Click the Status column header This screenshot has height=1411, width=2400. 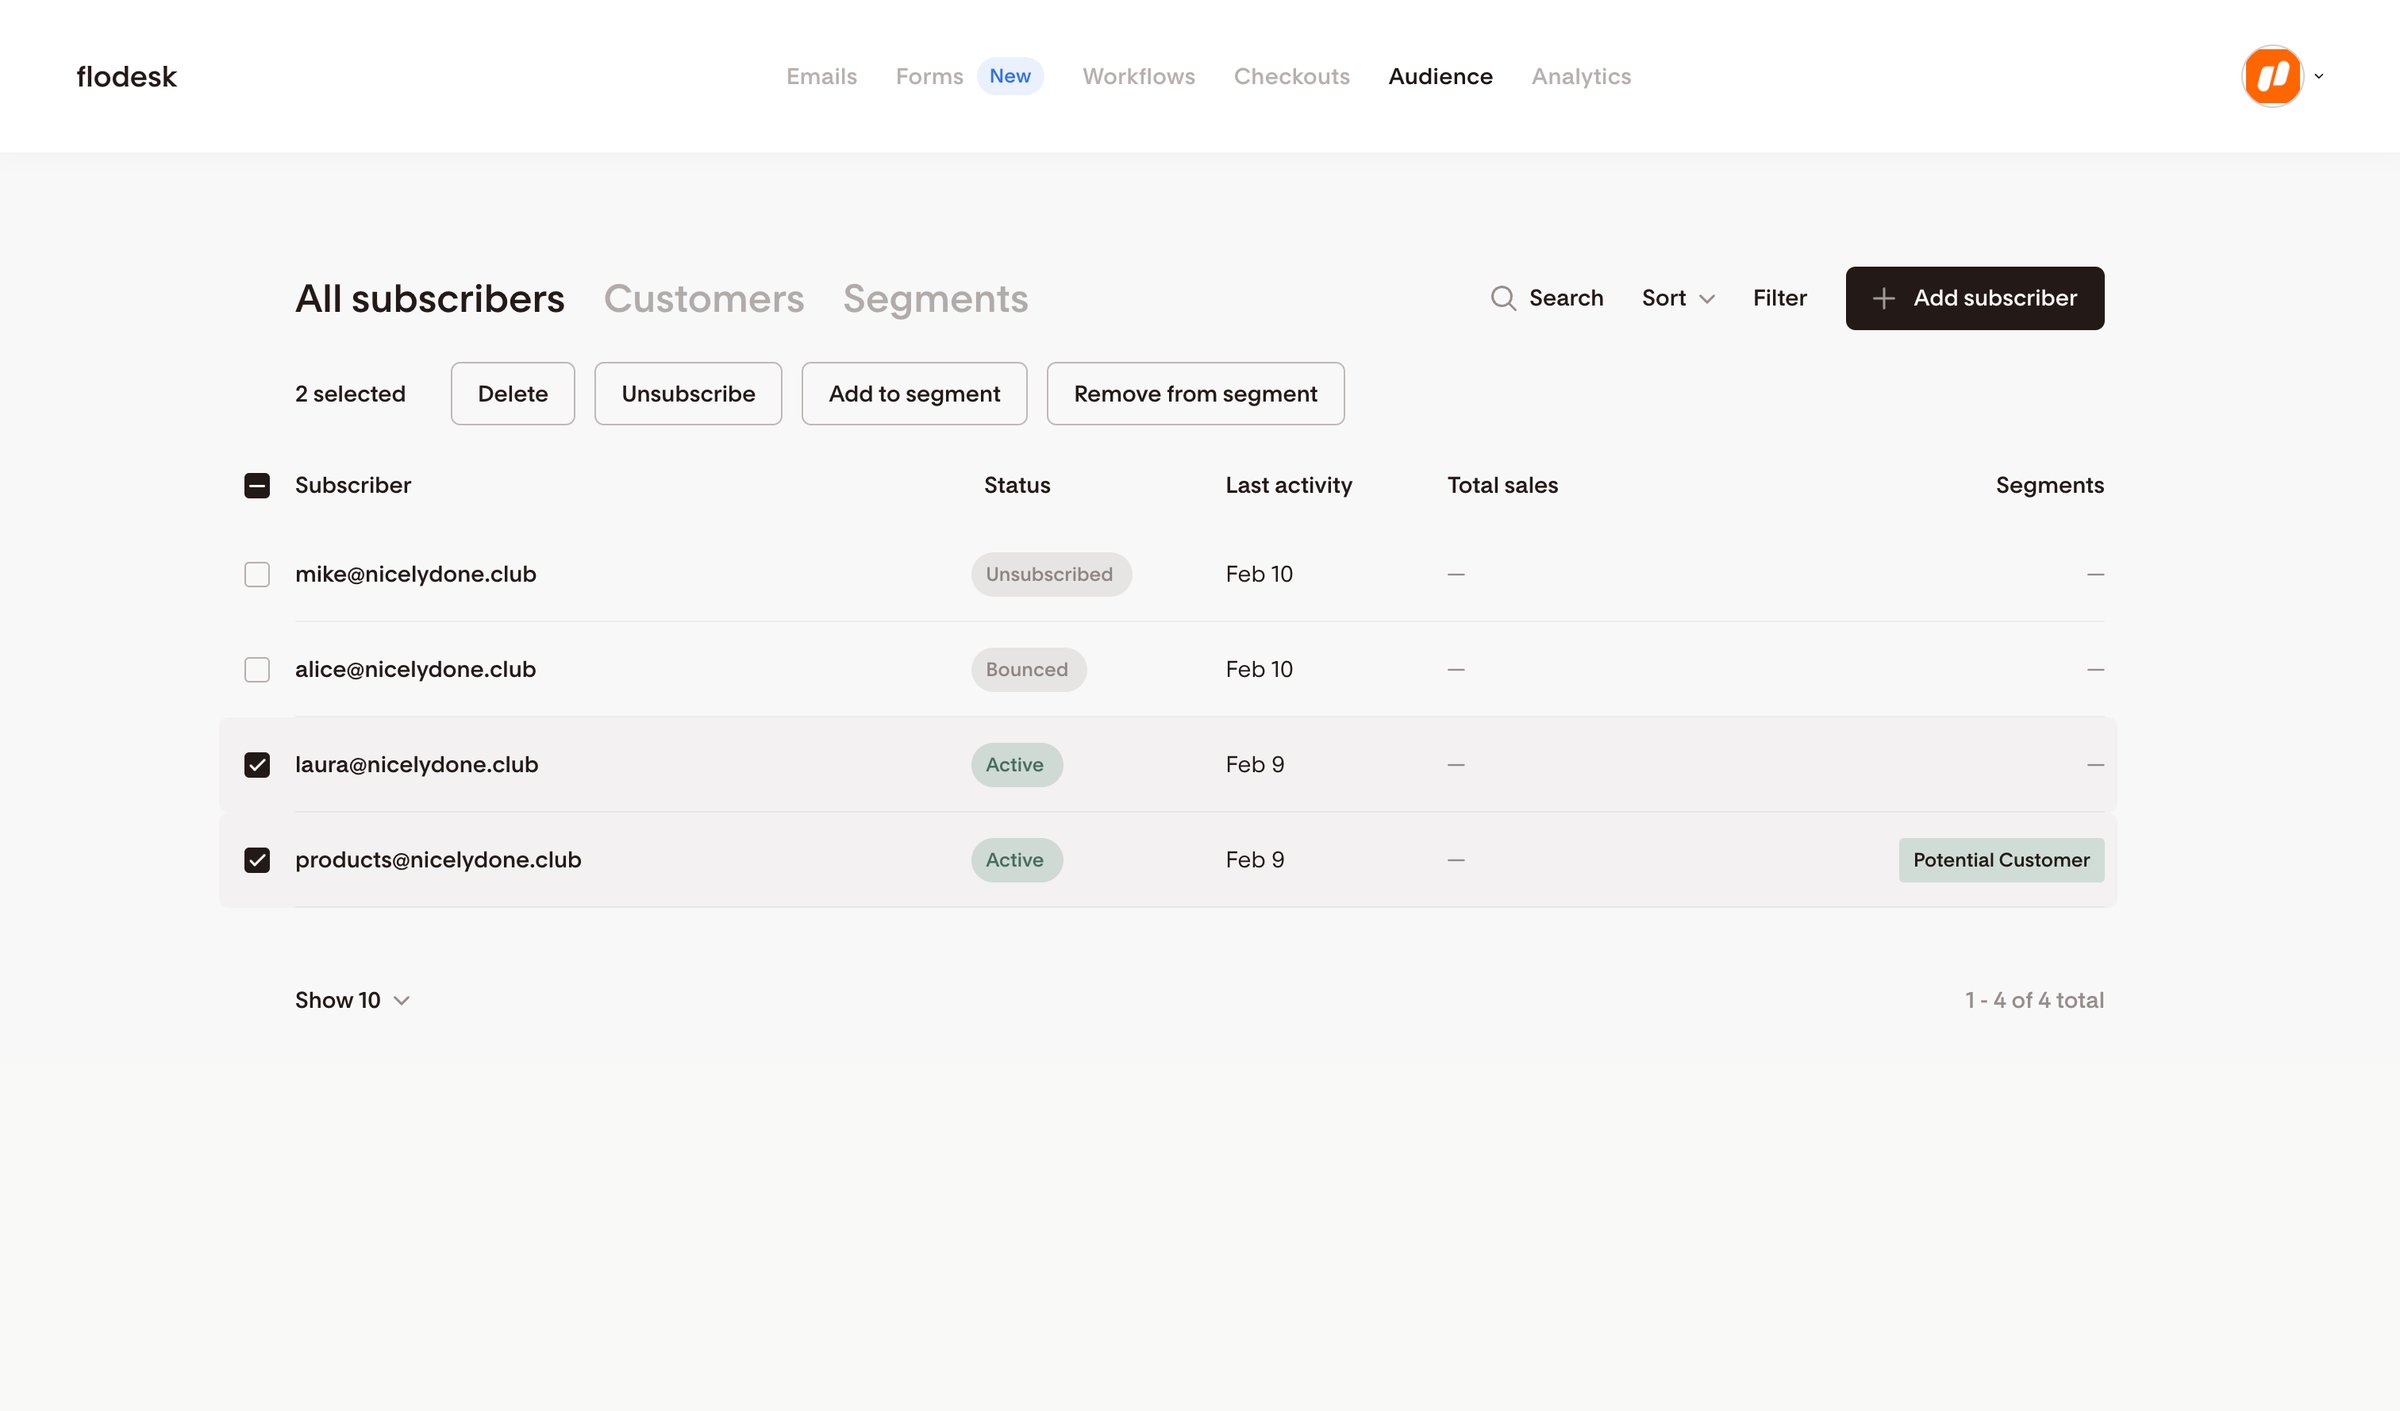coord(1017,485)
